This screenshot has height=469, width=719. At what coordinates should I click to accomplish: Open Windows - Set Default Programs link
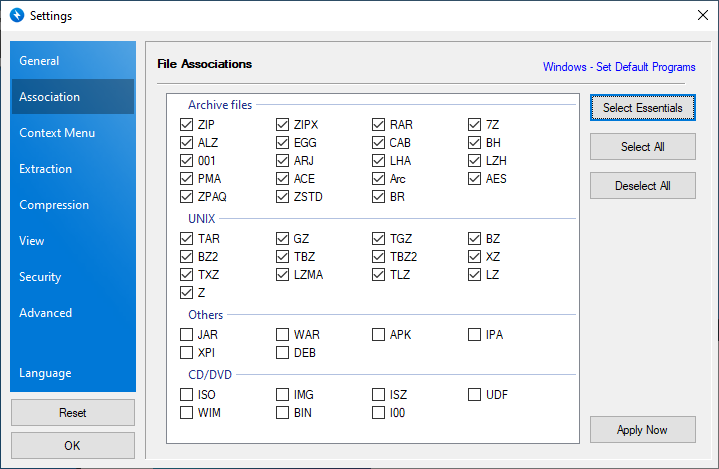pyautogui.click(x=619, y=67)
